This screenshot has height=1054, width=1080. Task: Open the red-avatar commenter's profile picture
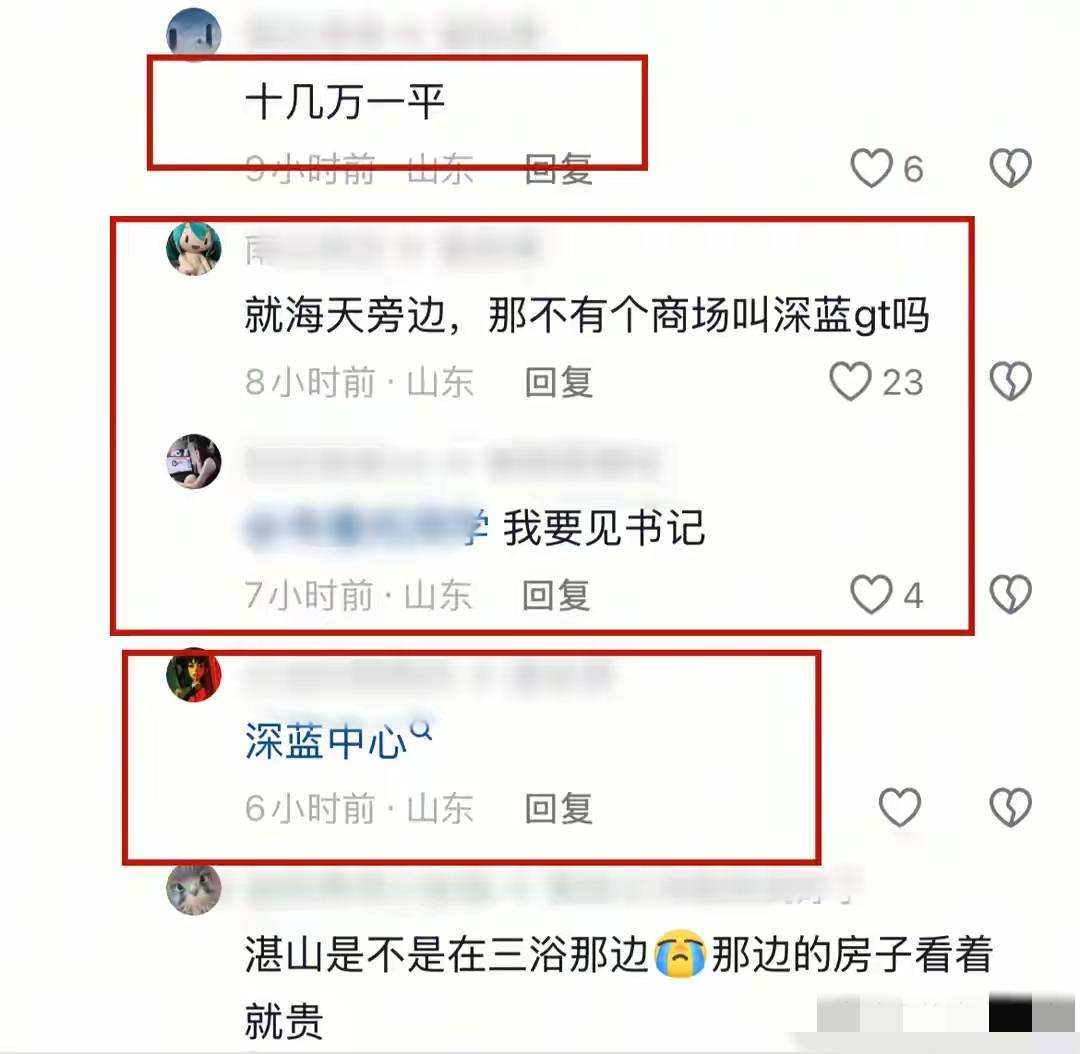(x=194, y=675)
